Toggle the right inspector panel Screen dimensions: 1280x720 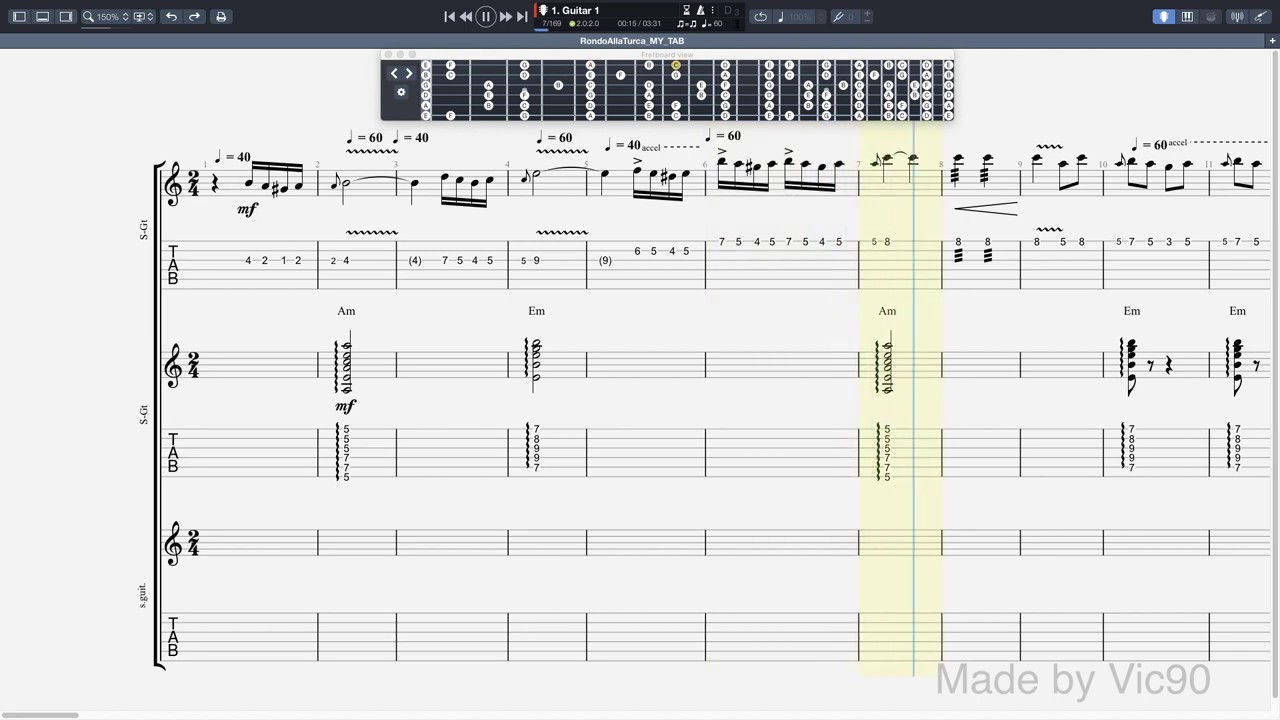(65, 16)
